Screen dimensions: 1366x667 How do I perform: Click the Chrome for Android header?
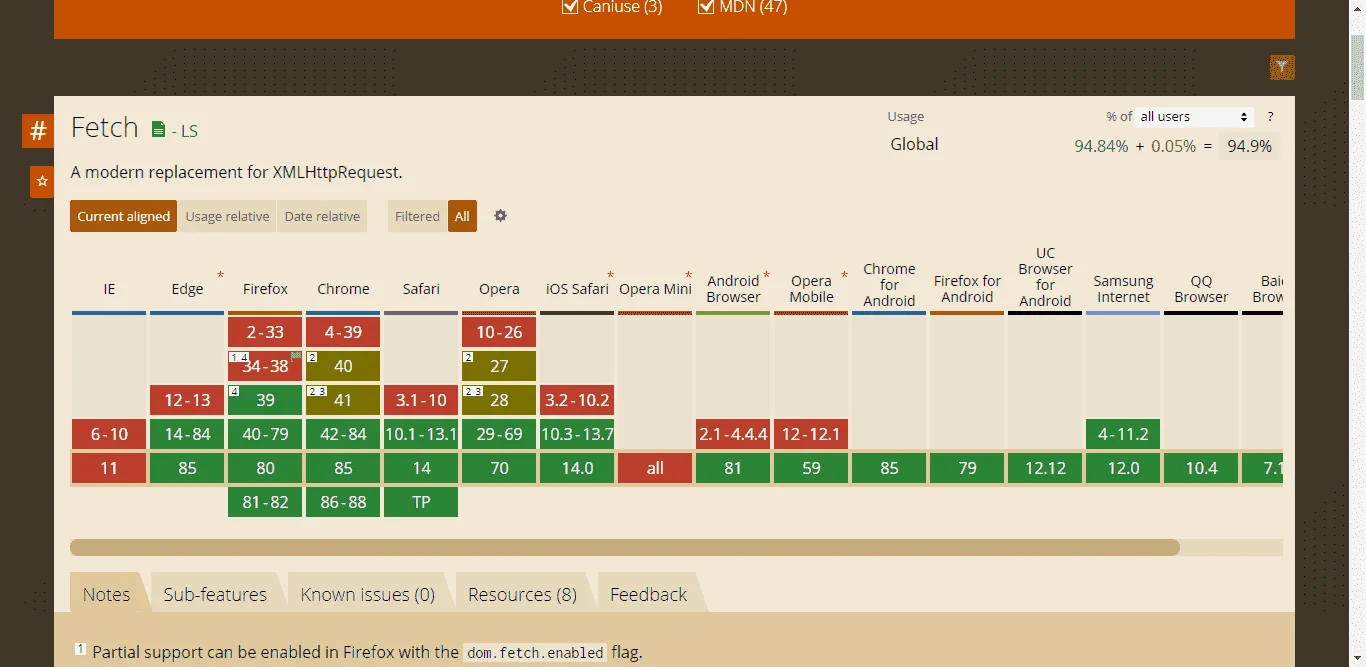click(889, 285)
